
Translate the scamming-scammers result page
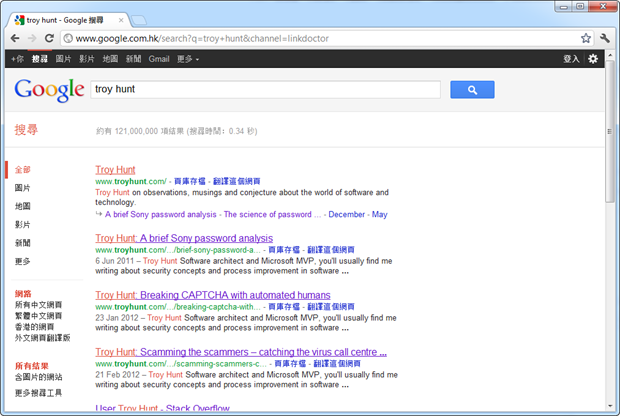337,363
